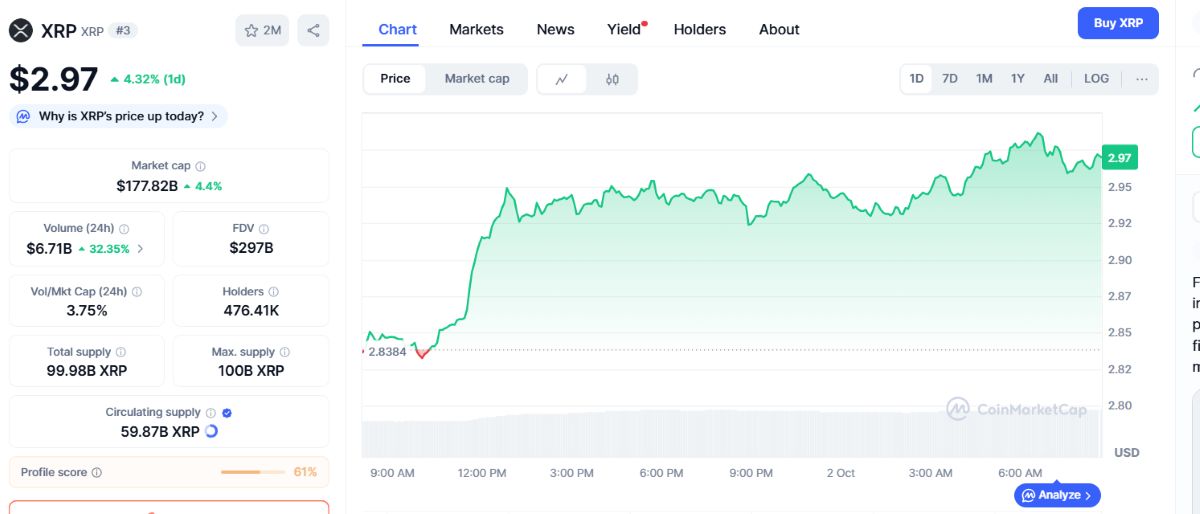The image size is (1200, 514).
Task: Click Circulating supply info icon
Action: (x=211, y=412)
